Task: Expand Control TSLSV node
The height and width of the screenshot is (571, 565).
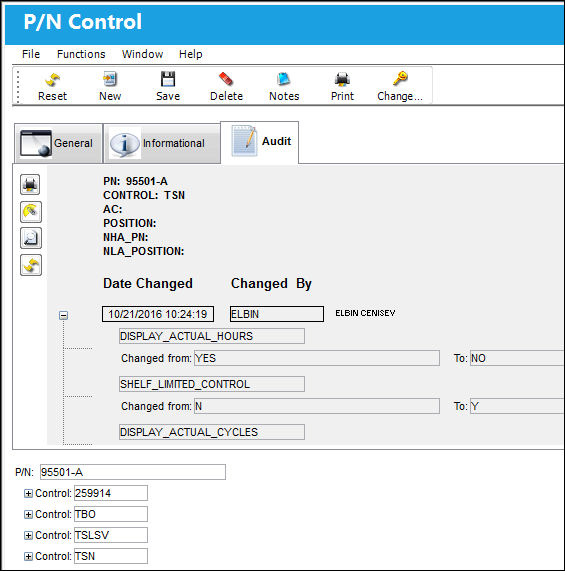Action: pos(28,535)
